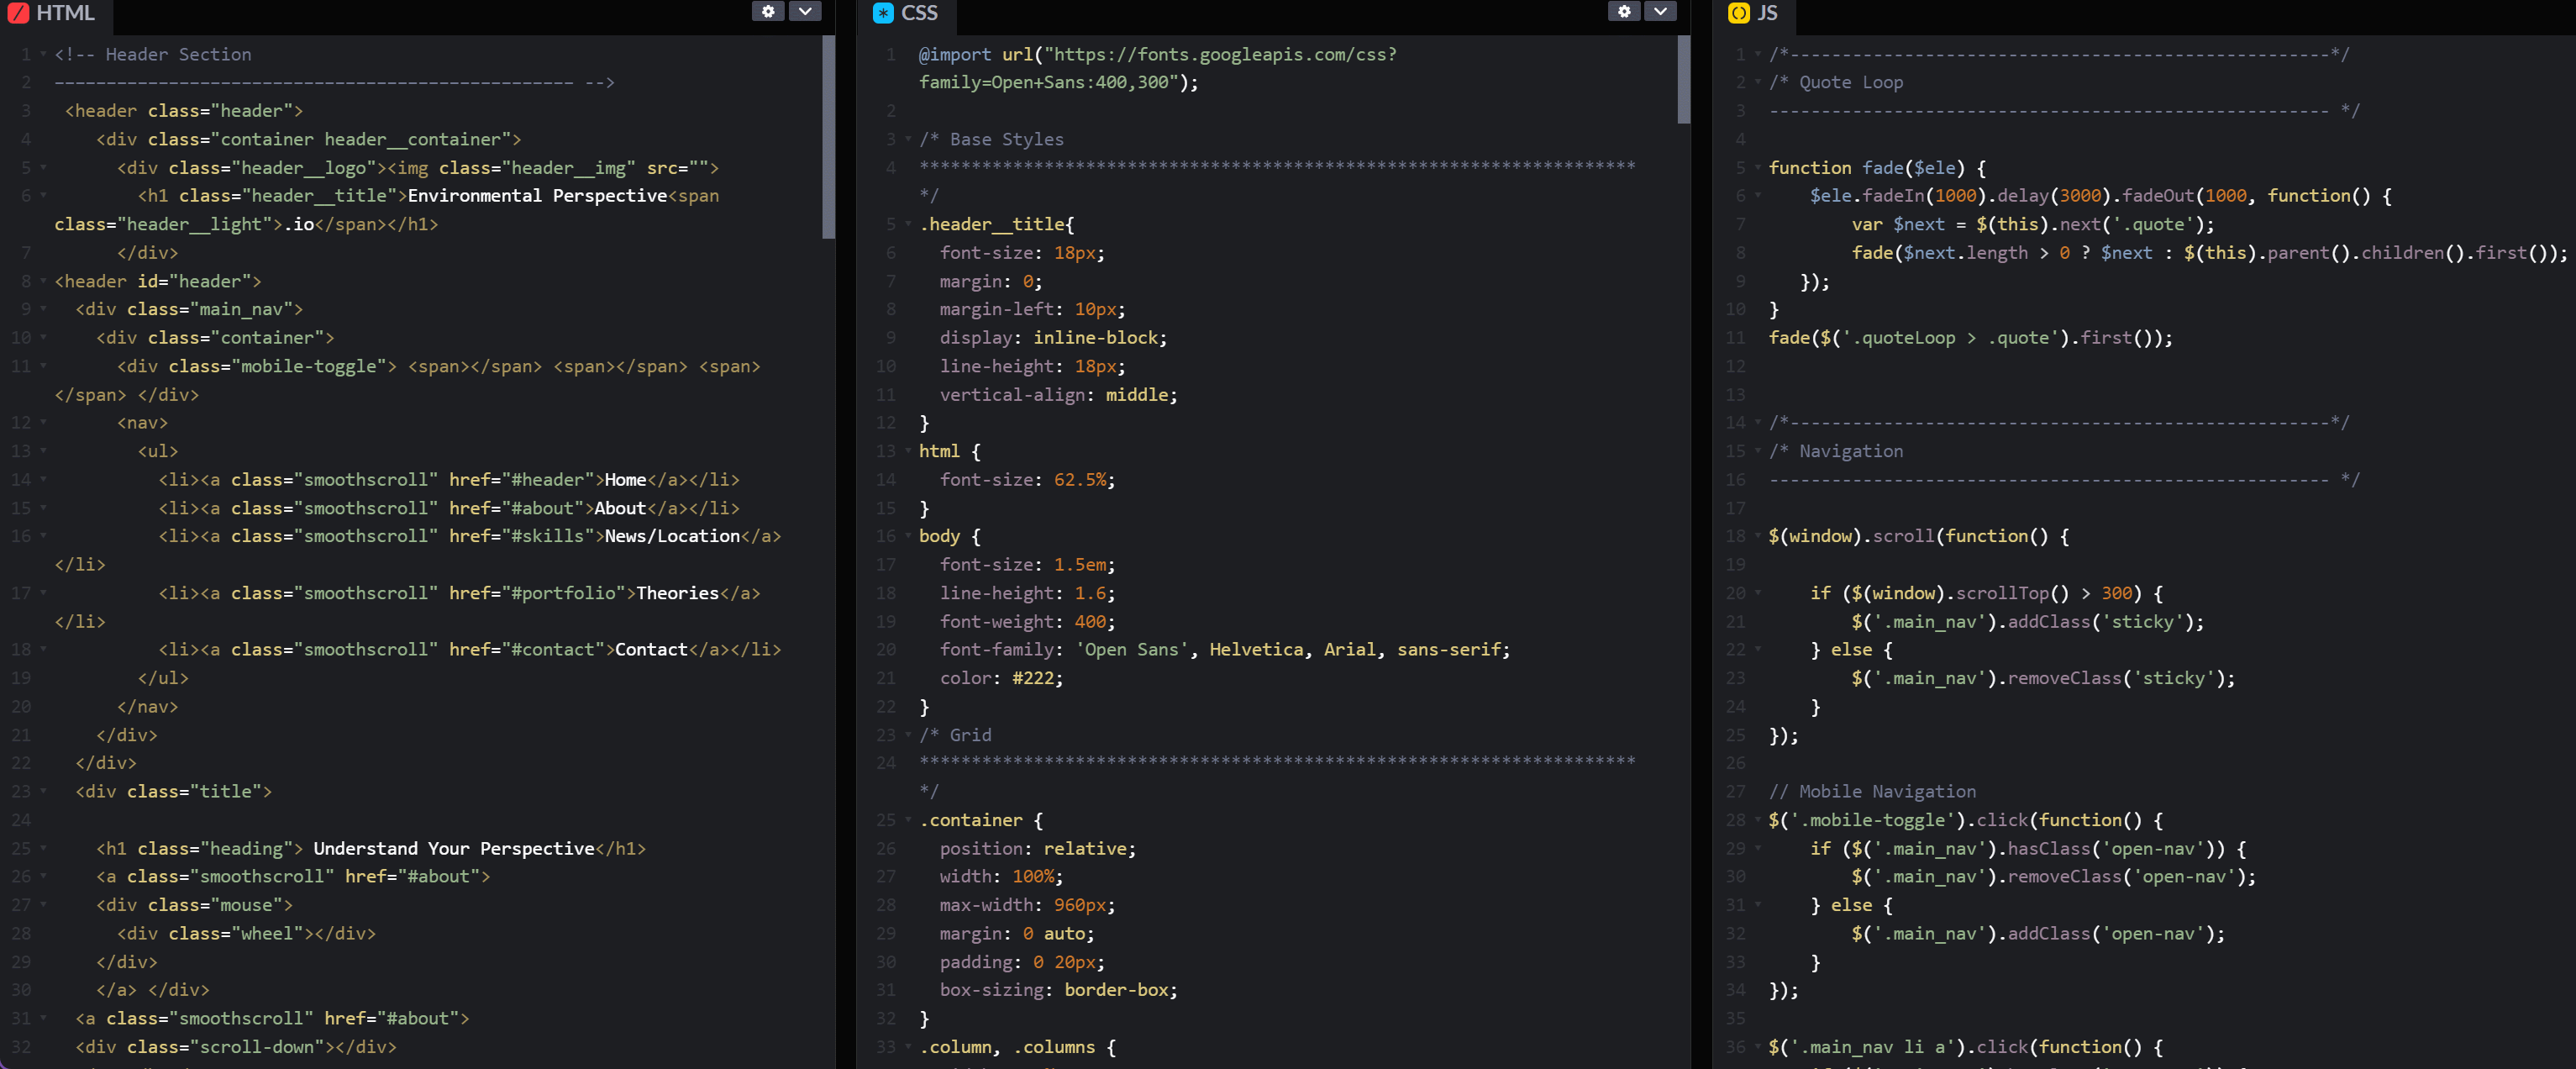Fold the ul element at HTML line 13
The image size is (2576, 1069).
[x=43, y=452]
